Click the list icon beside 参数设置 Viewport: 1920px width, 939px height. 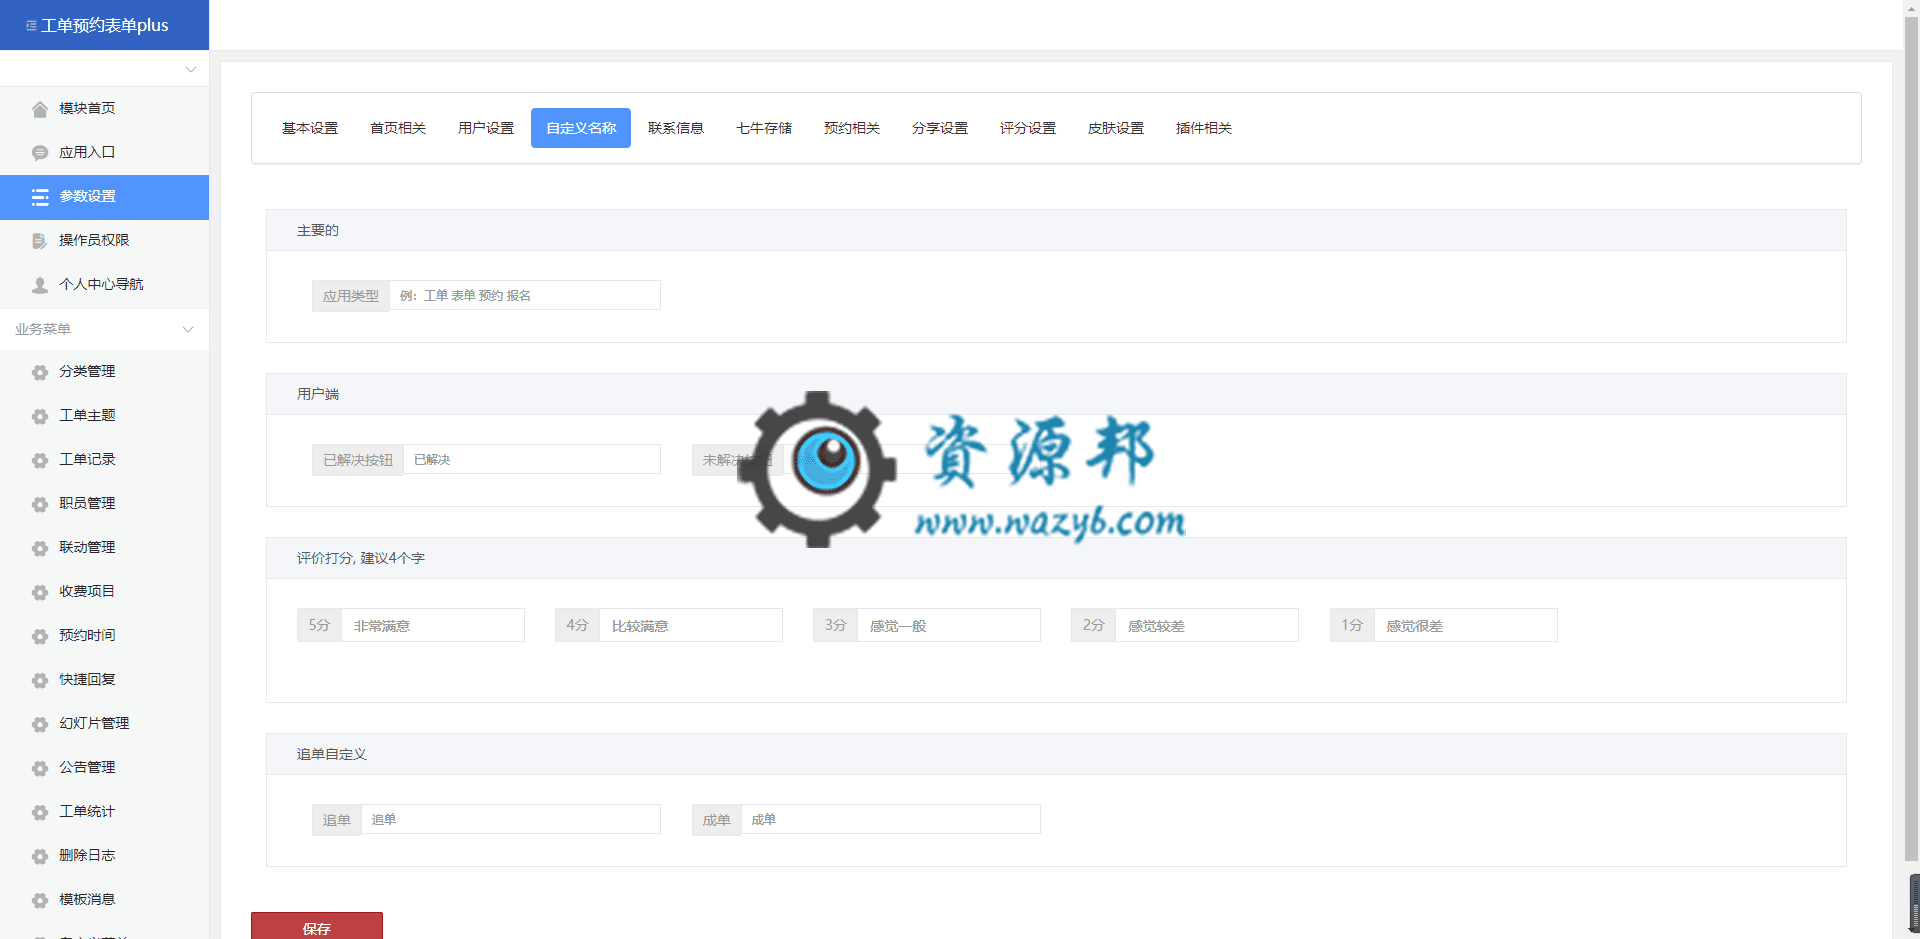pos(40,197)
